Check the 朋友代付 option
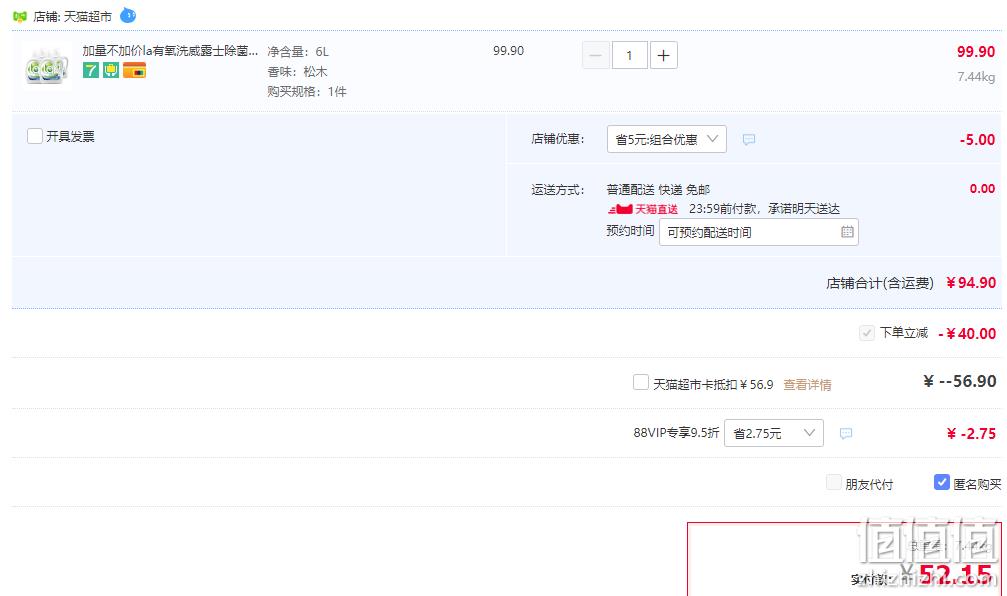Viewport: 1007px width, 596px height. pos(834,483)
